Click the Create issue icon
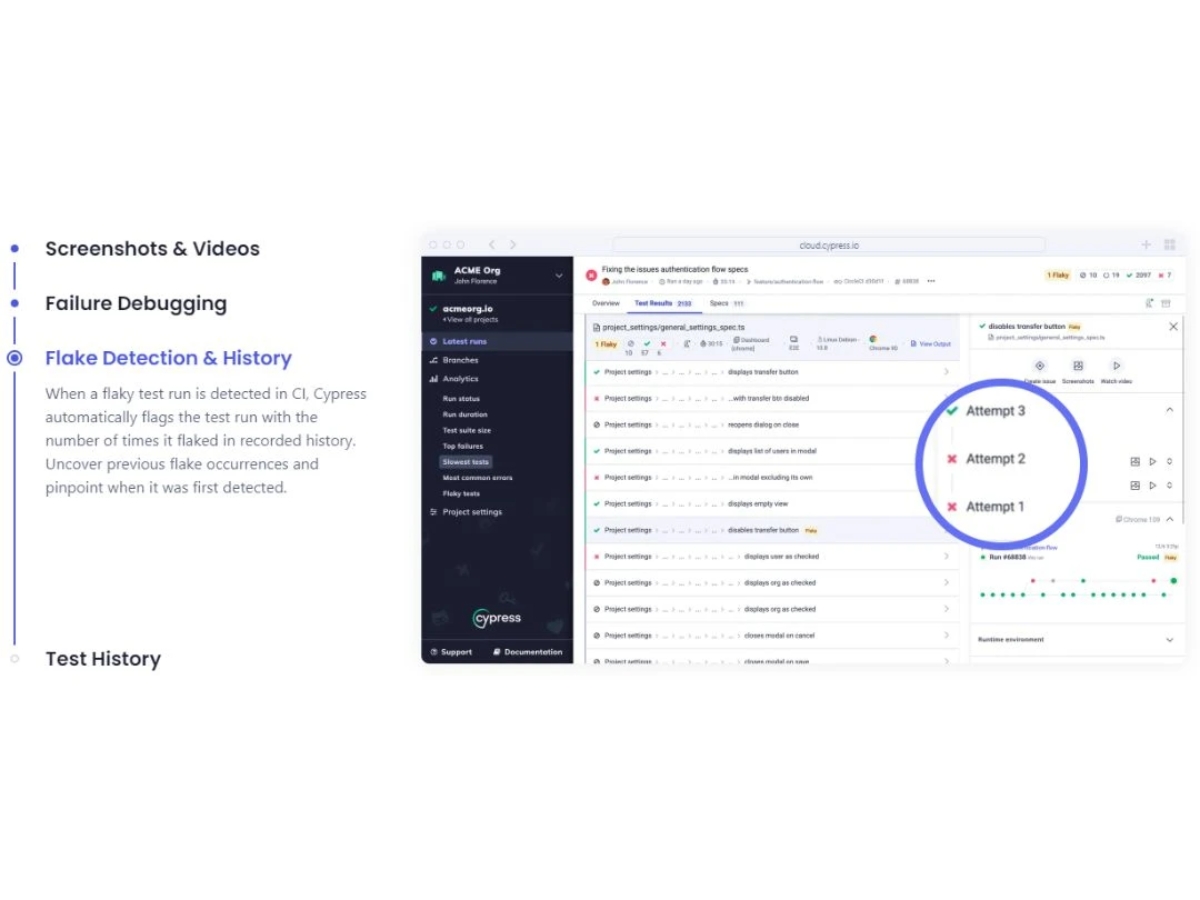 (1039, 366)
